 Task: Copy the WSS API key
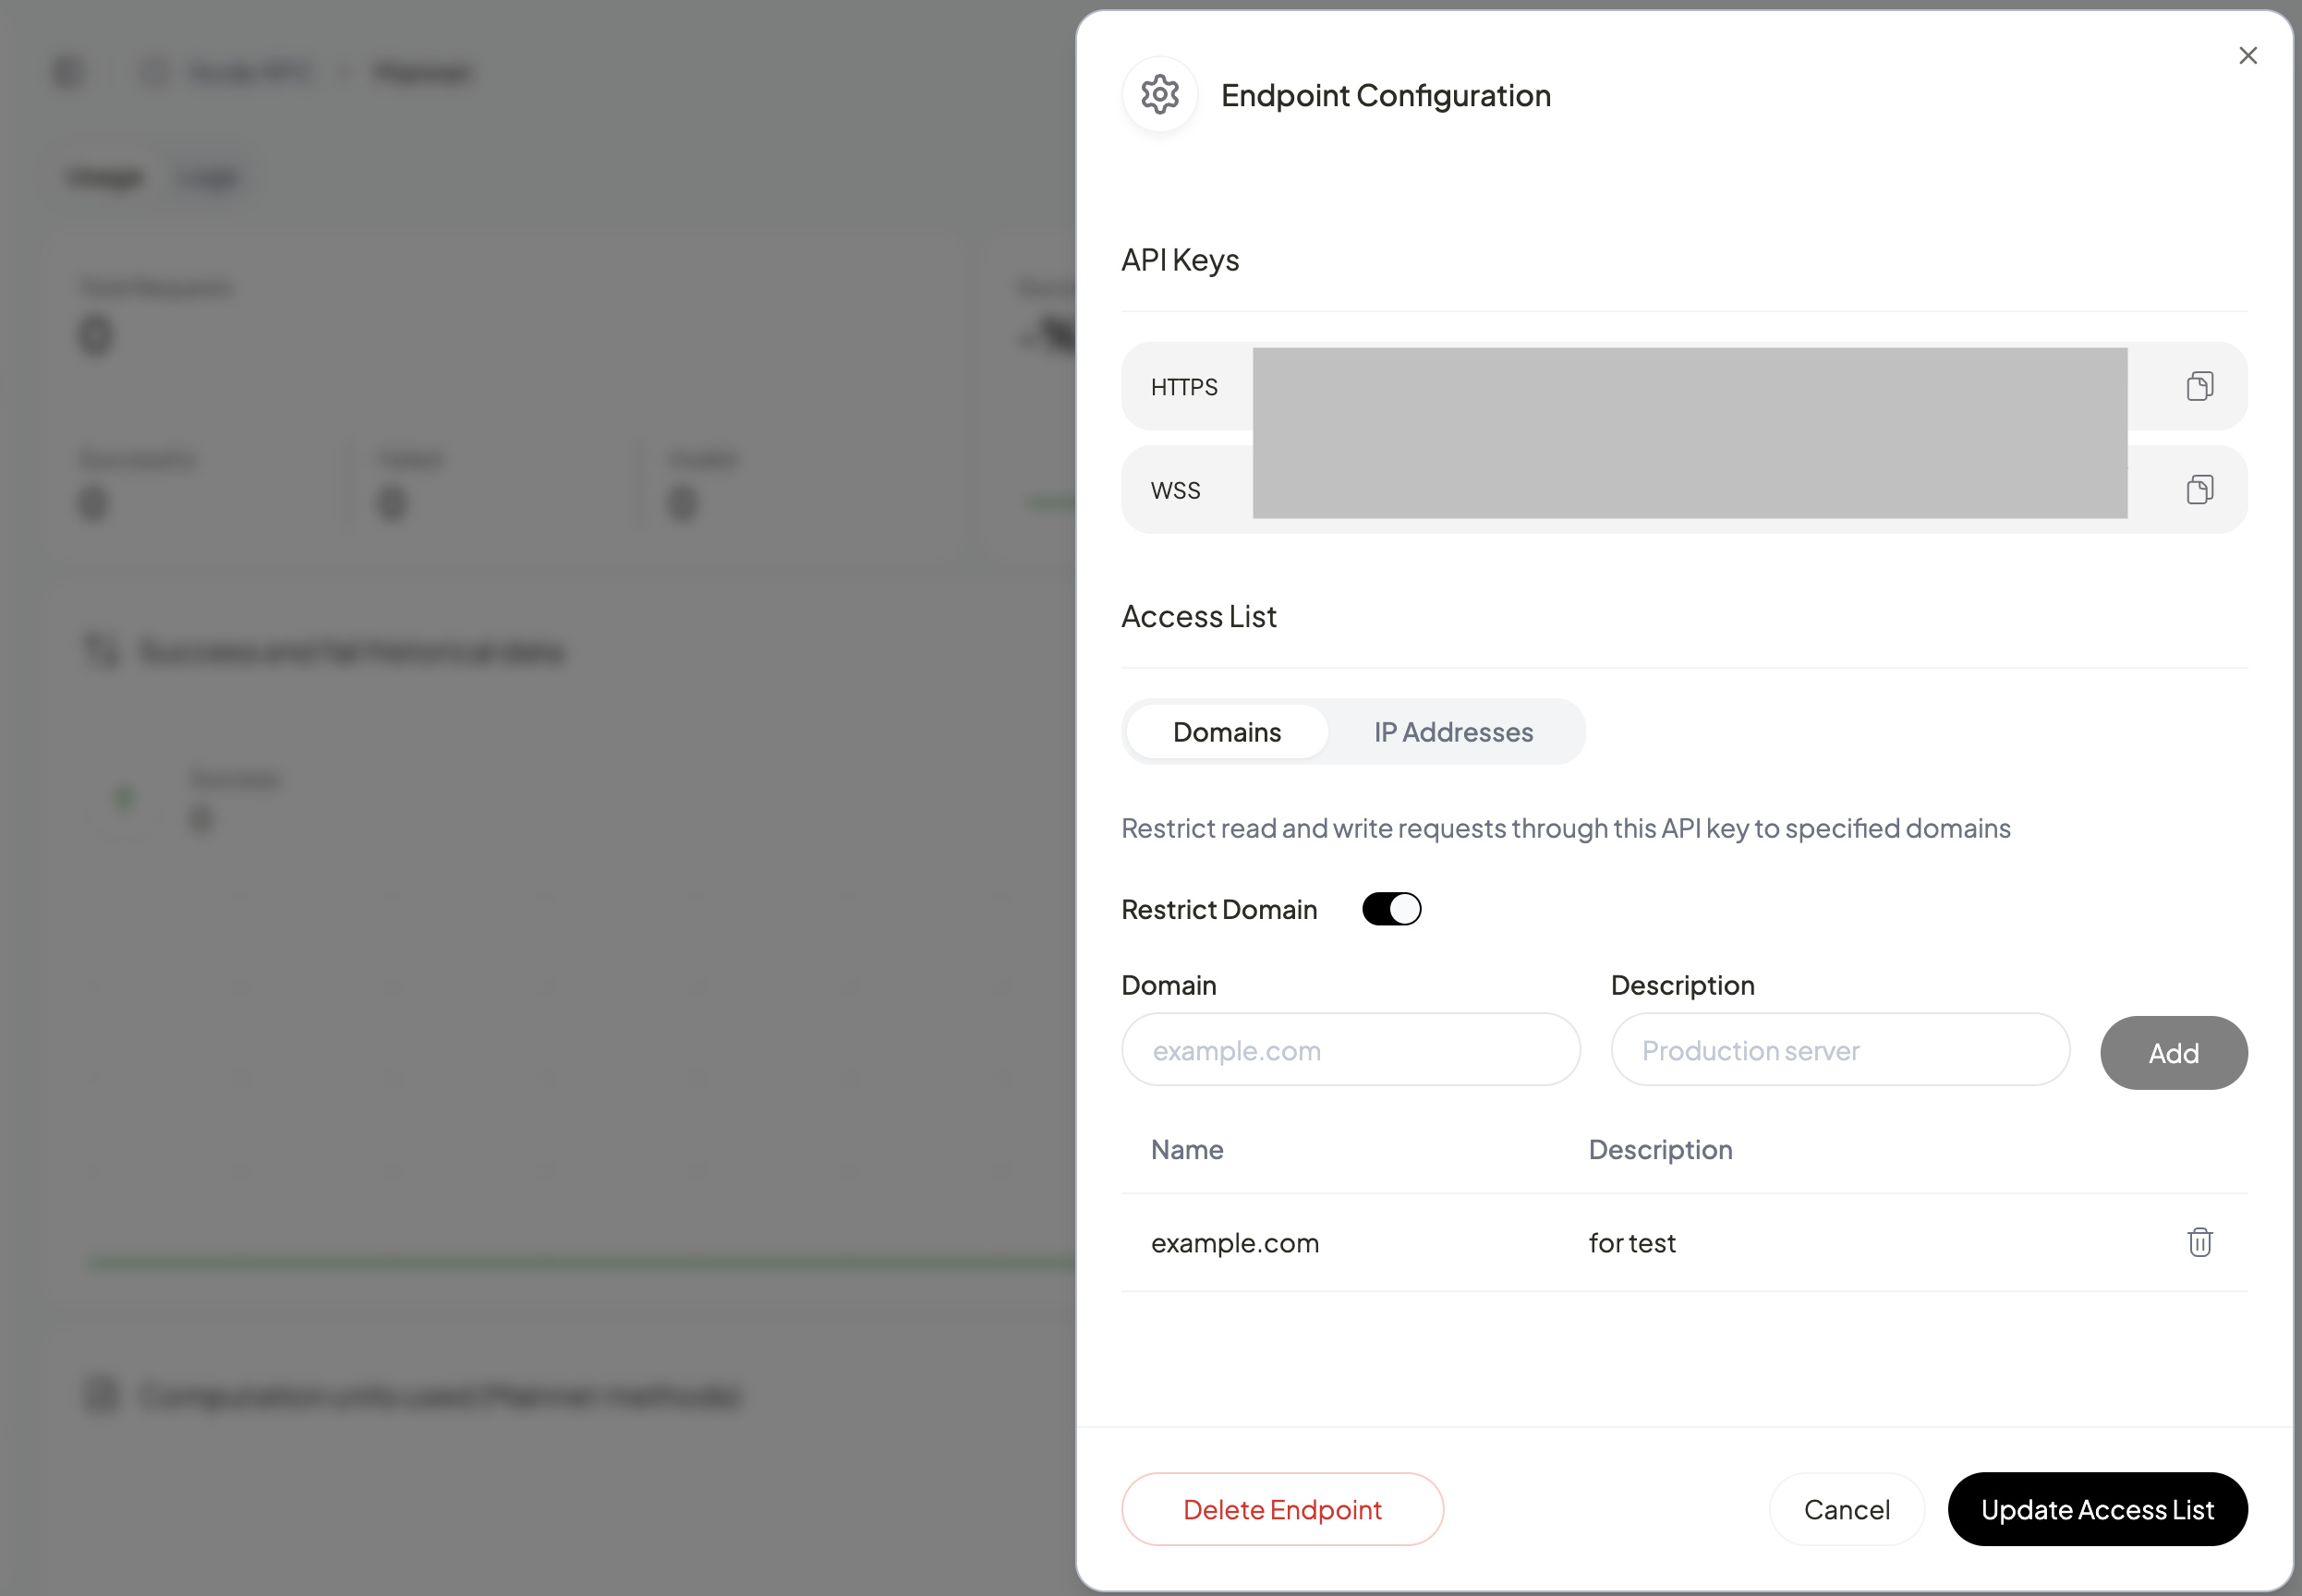point(2199,489)
